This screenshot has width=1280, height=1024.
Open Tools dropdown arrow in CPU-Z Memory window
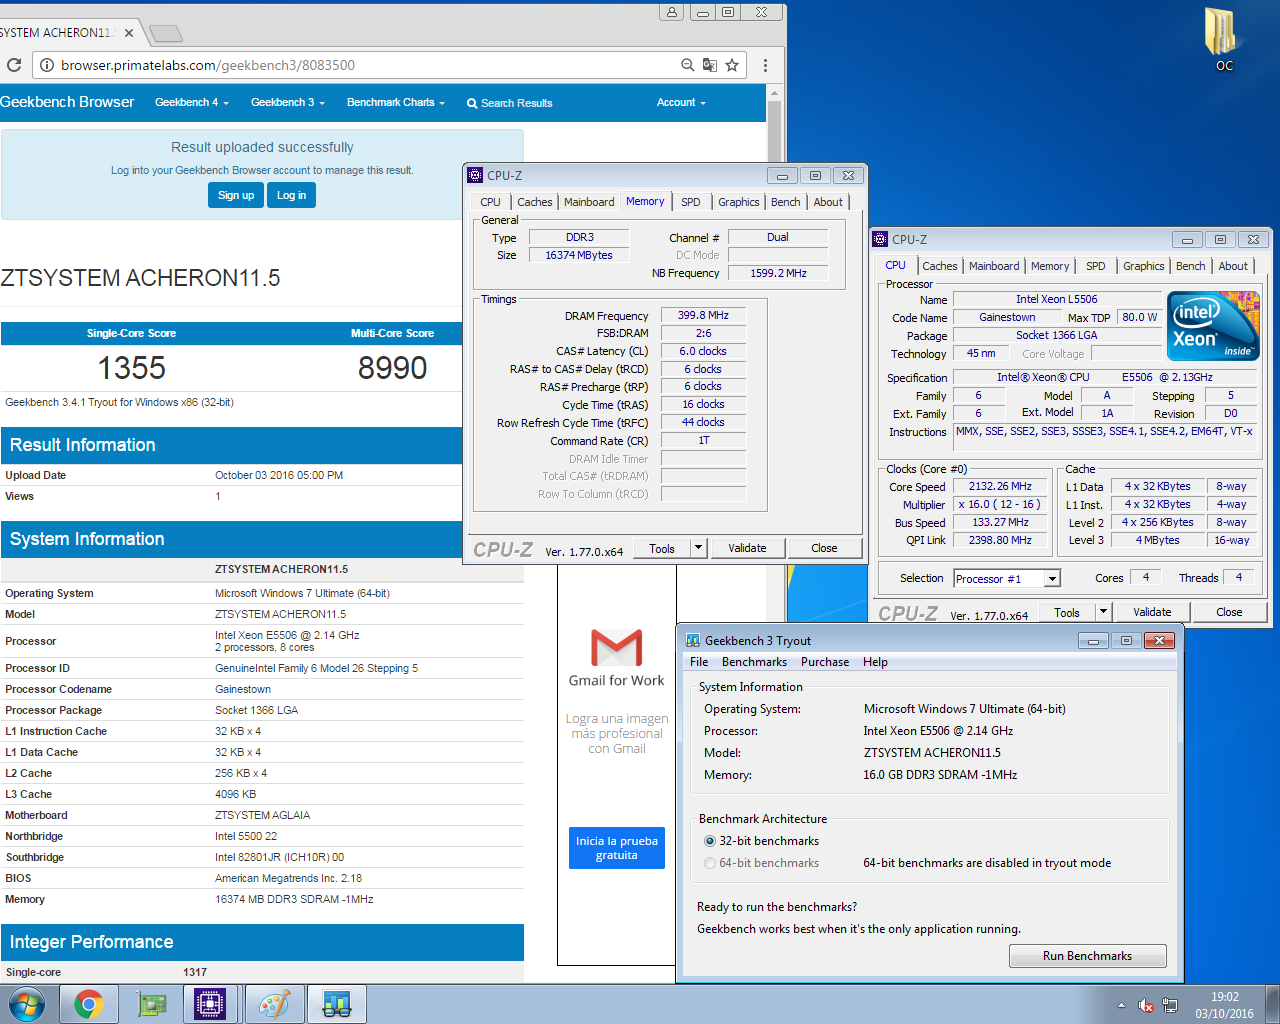click(699, 548)
